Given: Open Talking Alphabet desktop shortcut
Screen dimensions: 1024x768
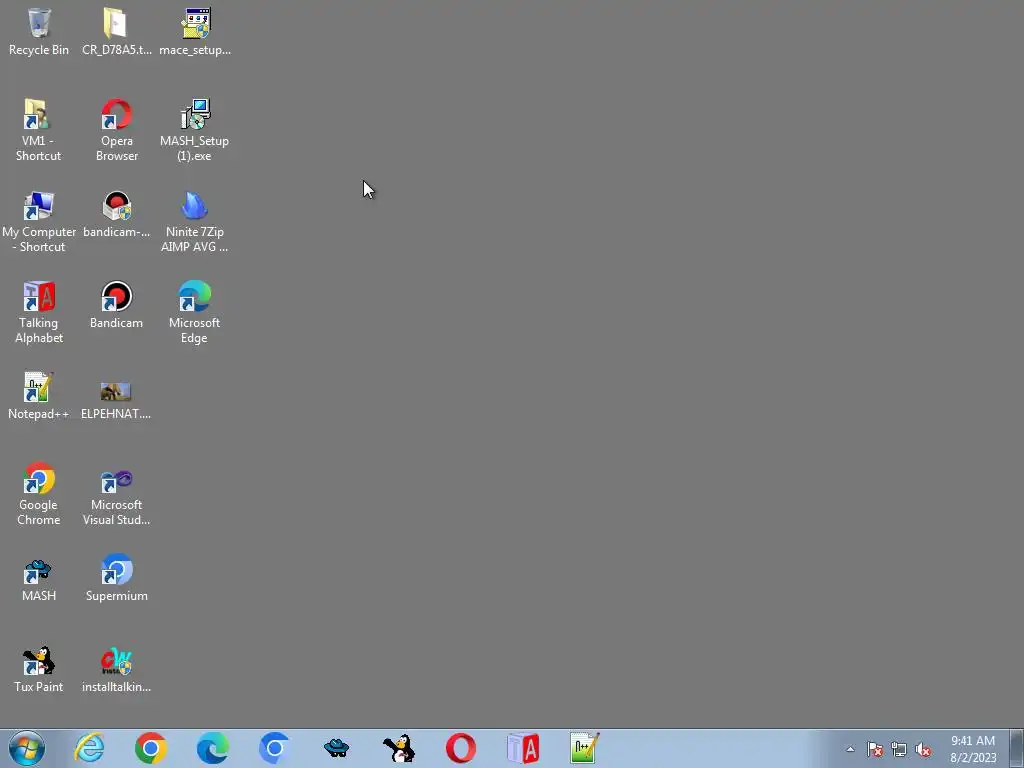Looking at the screenshot, I should 39,312.
